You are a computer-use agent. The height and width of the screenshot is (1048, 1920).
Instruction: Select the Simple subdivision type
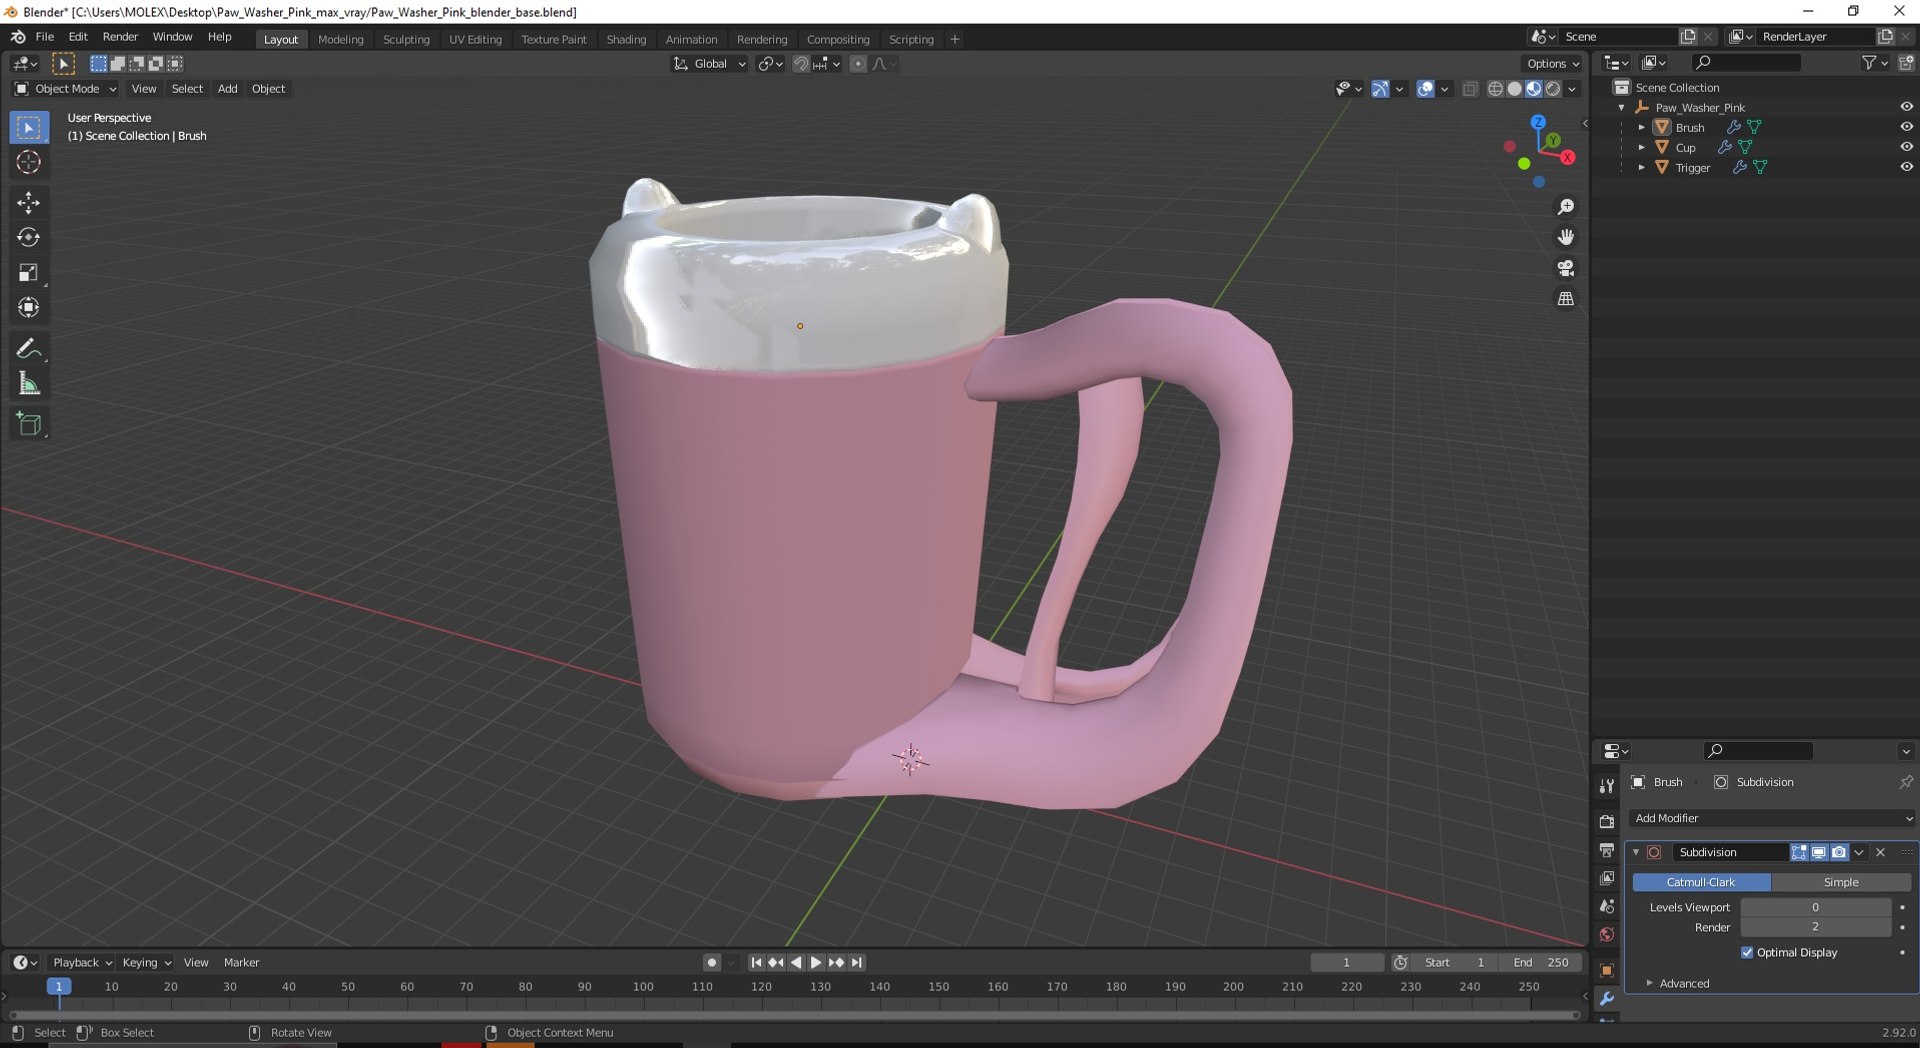1841,883
